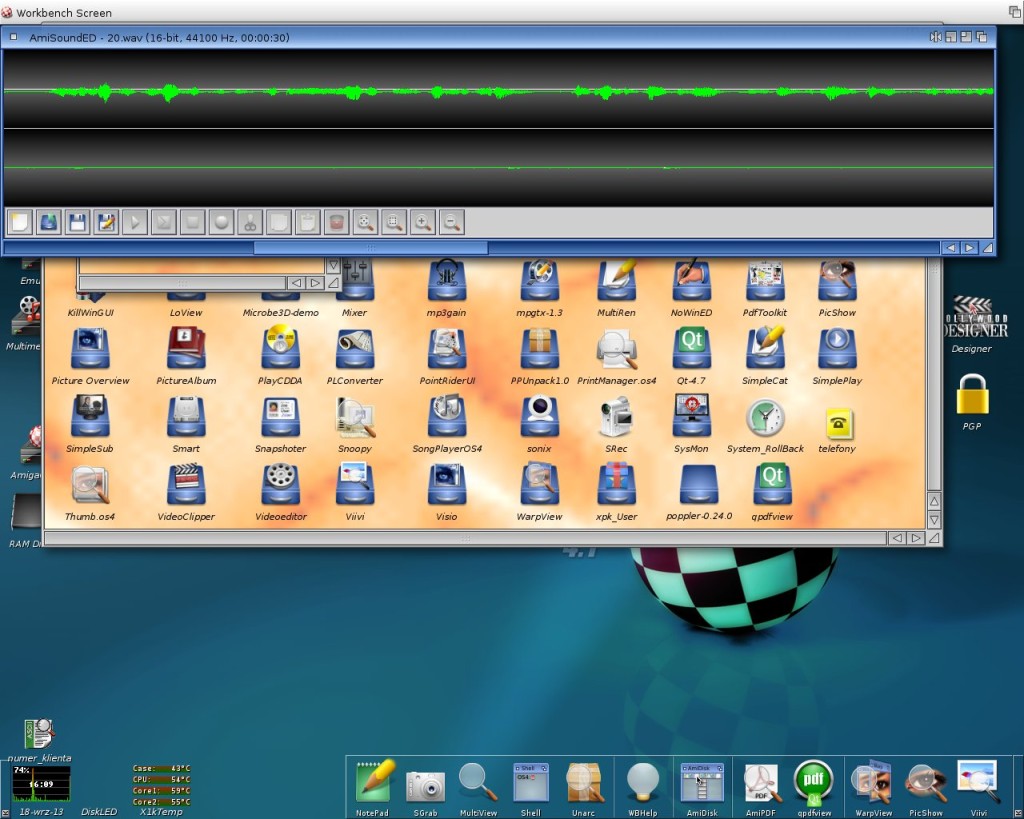
Task: Save the sound with the floppy icon
Action: point(77,223)
